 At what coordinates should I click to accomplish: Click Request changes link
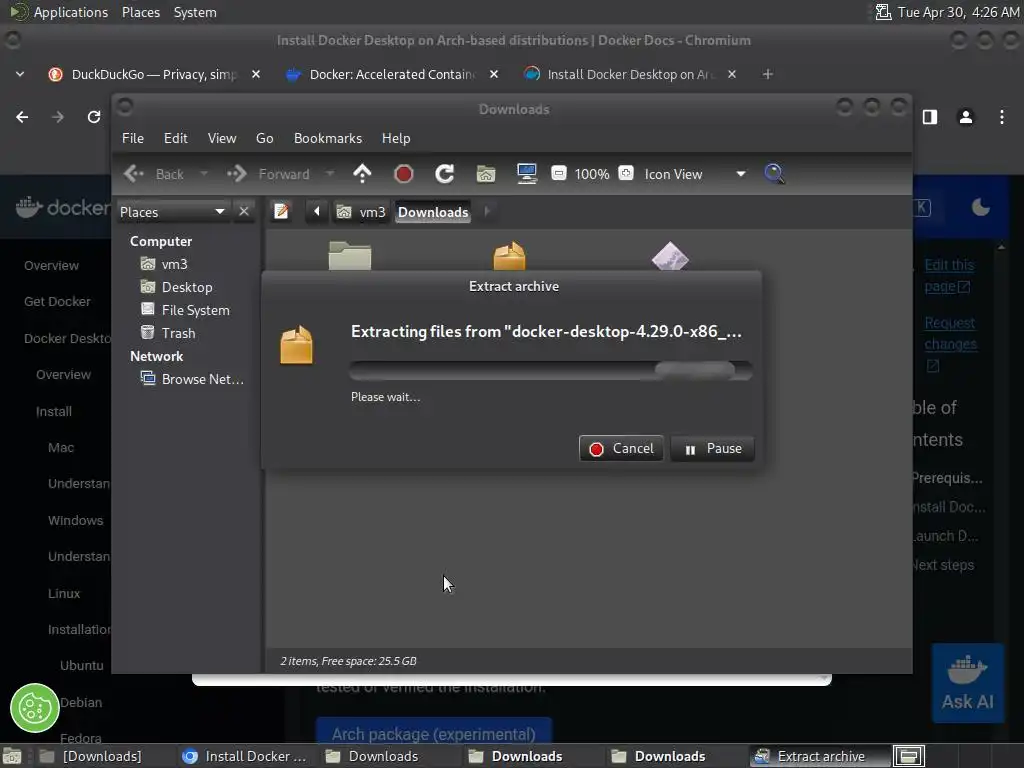tap(951, 344)
